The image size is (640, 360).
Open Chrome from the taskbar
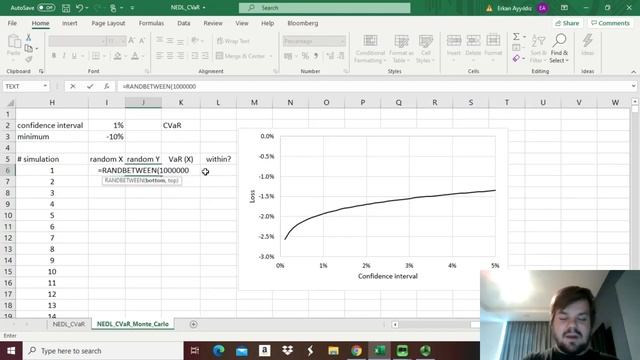point(356,351)
